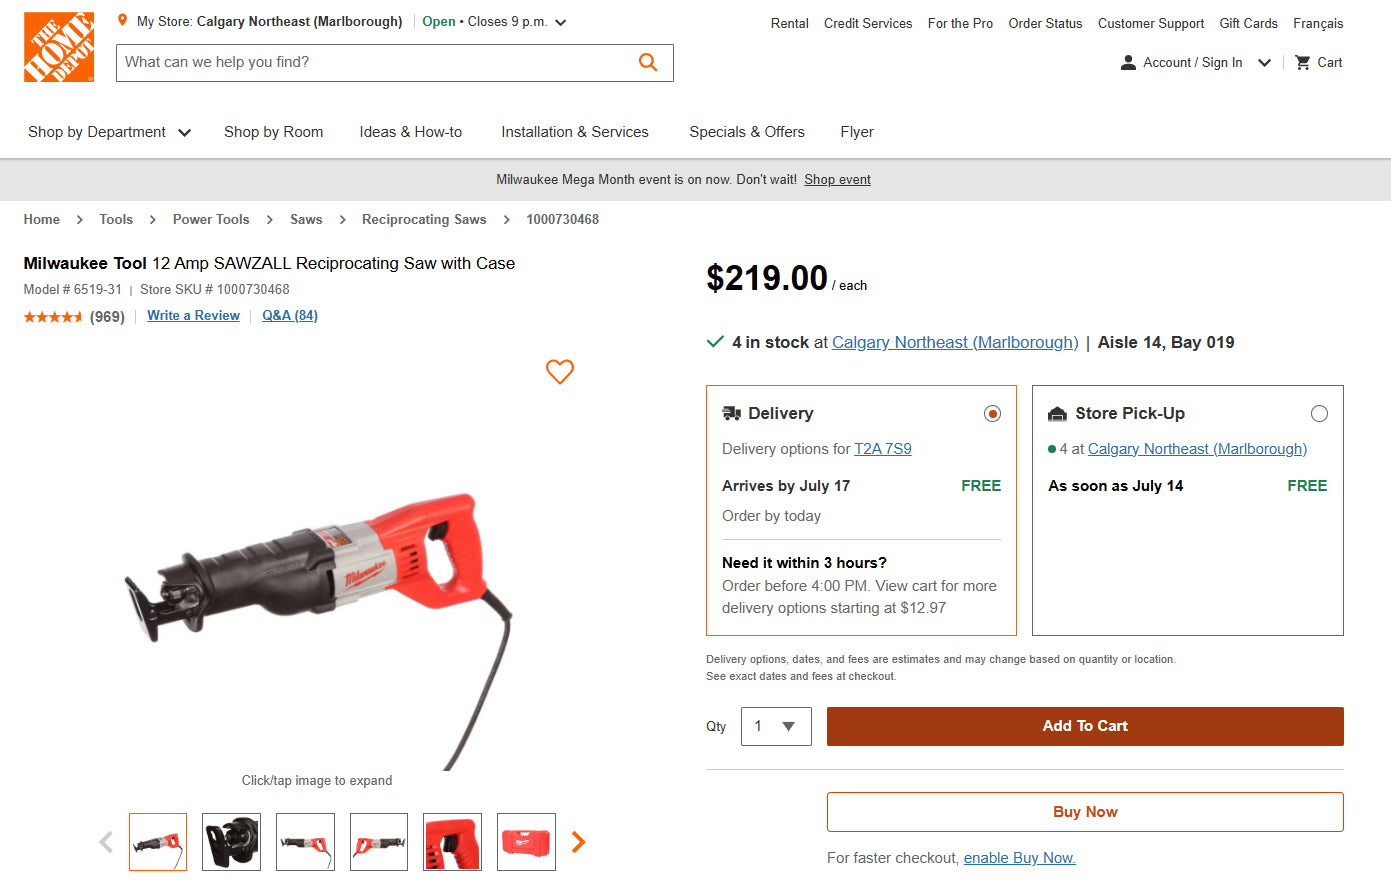Image resolution: width=1391 pixels, height=891 pixels.
Task: Open the Installation & Services menu
Action: pos(575,132)
